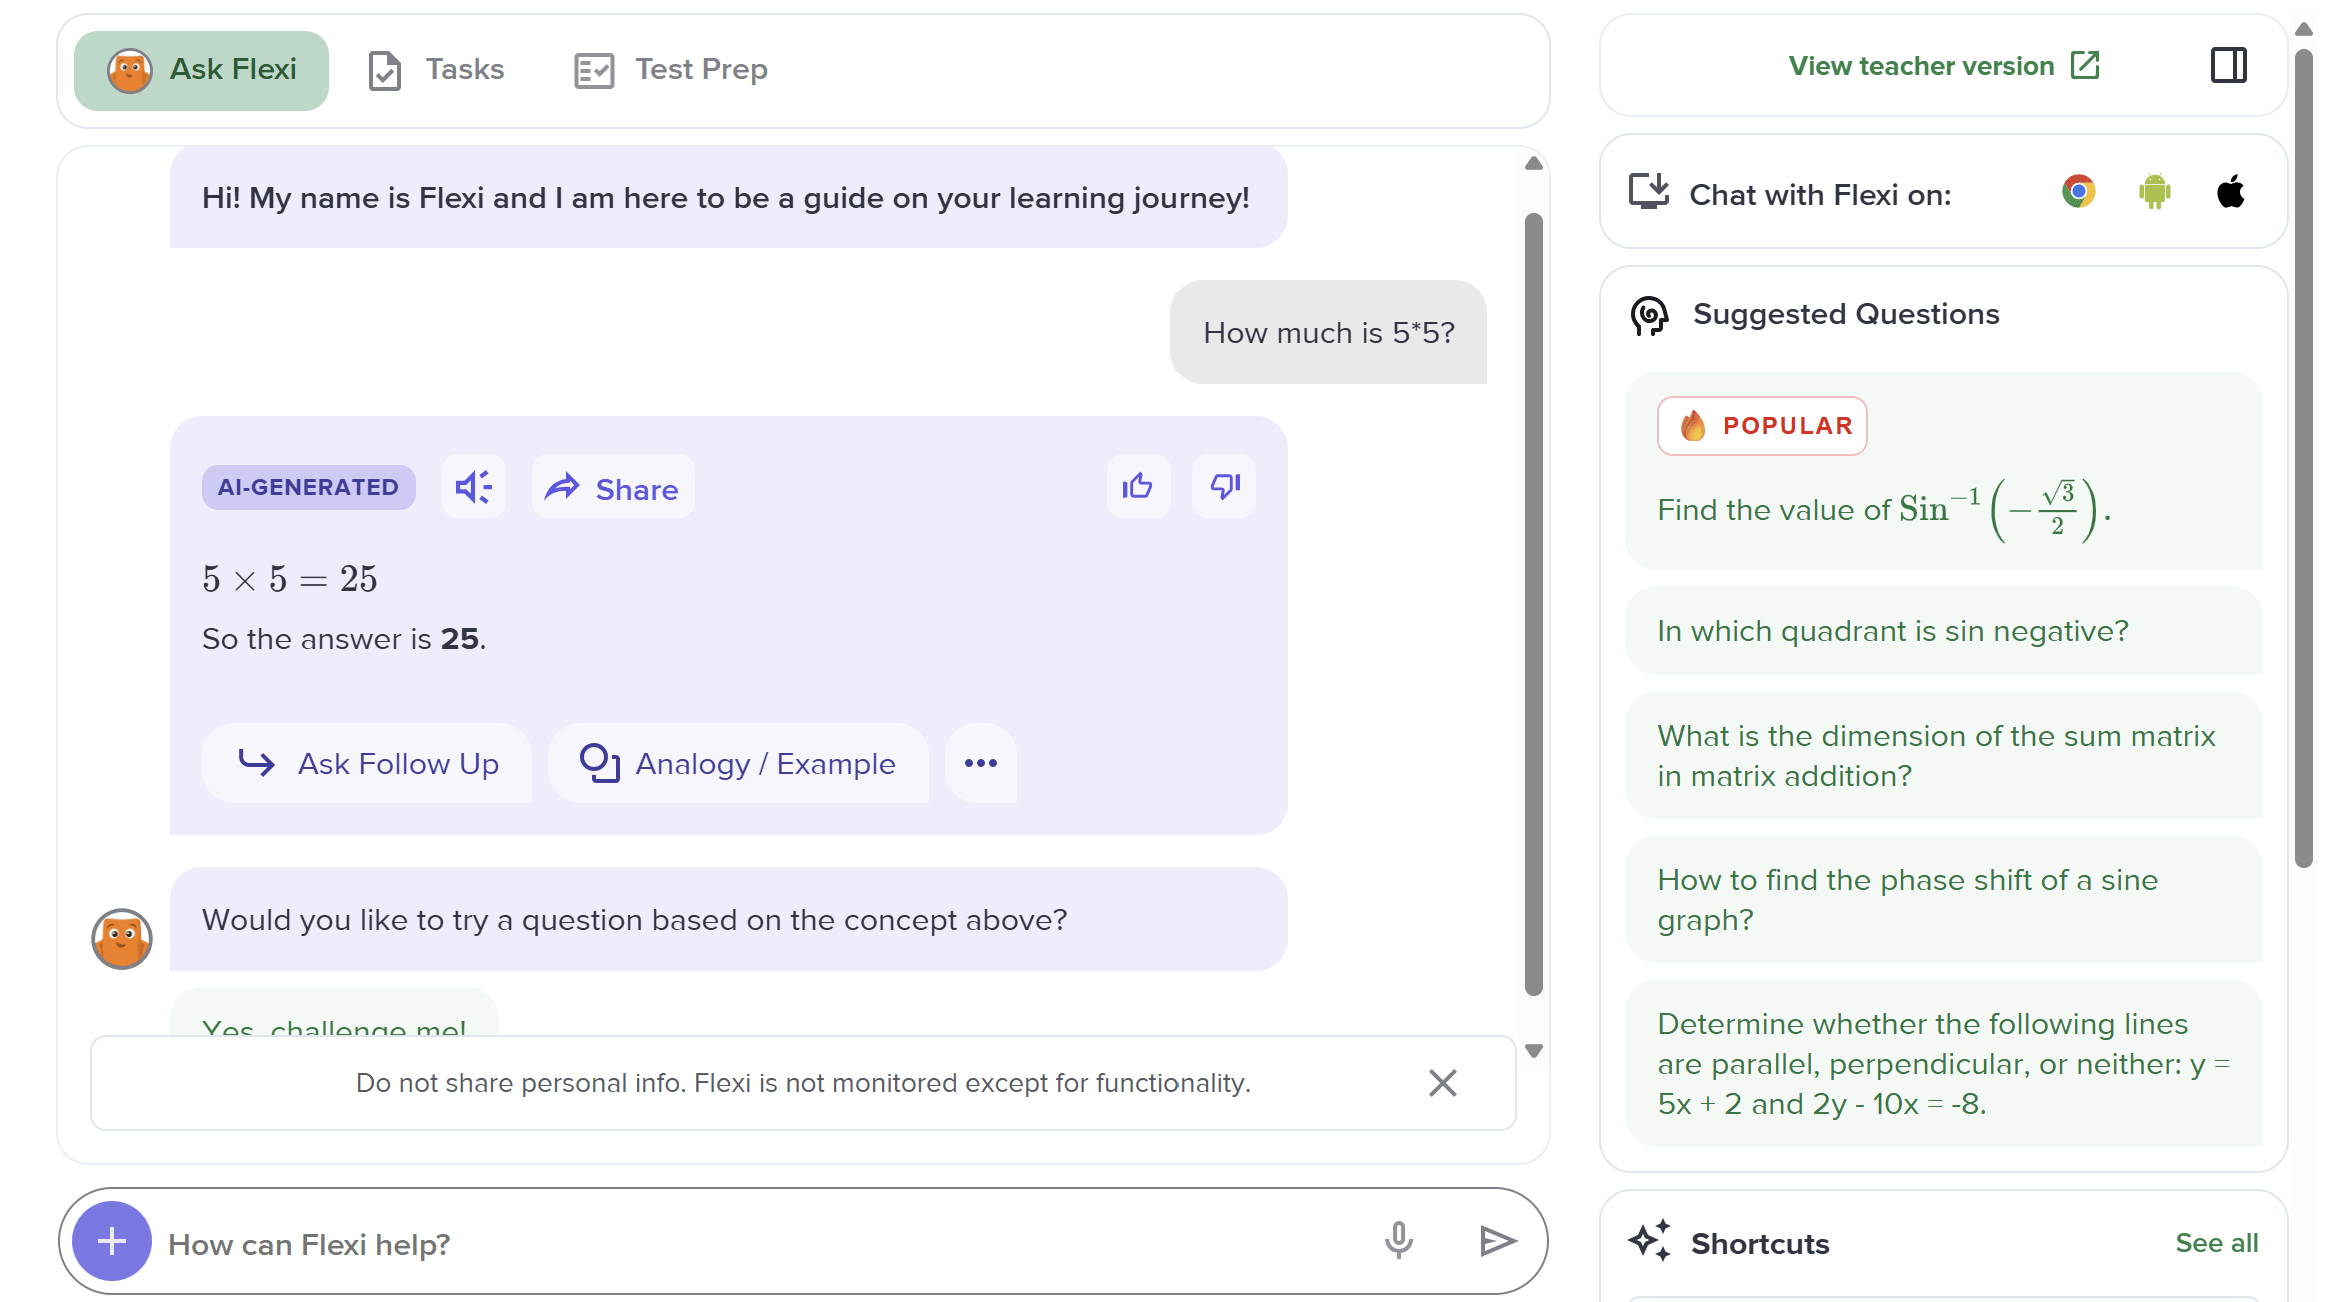2348x1302 pixels.
Task: Toggle the side panel layout icon
Action: [2229, 66]
